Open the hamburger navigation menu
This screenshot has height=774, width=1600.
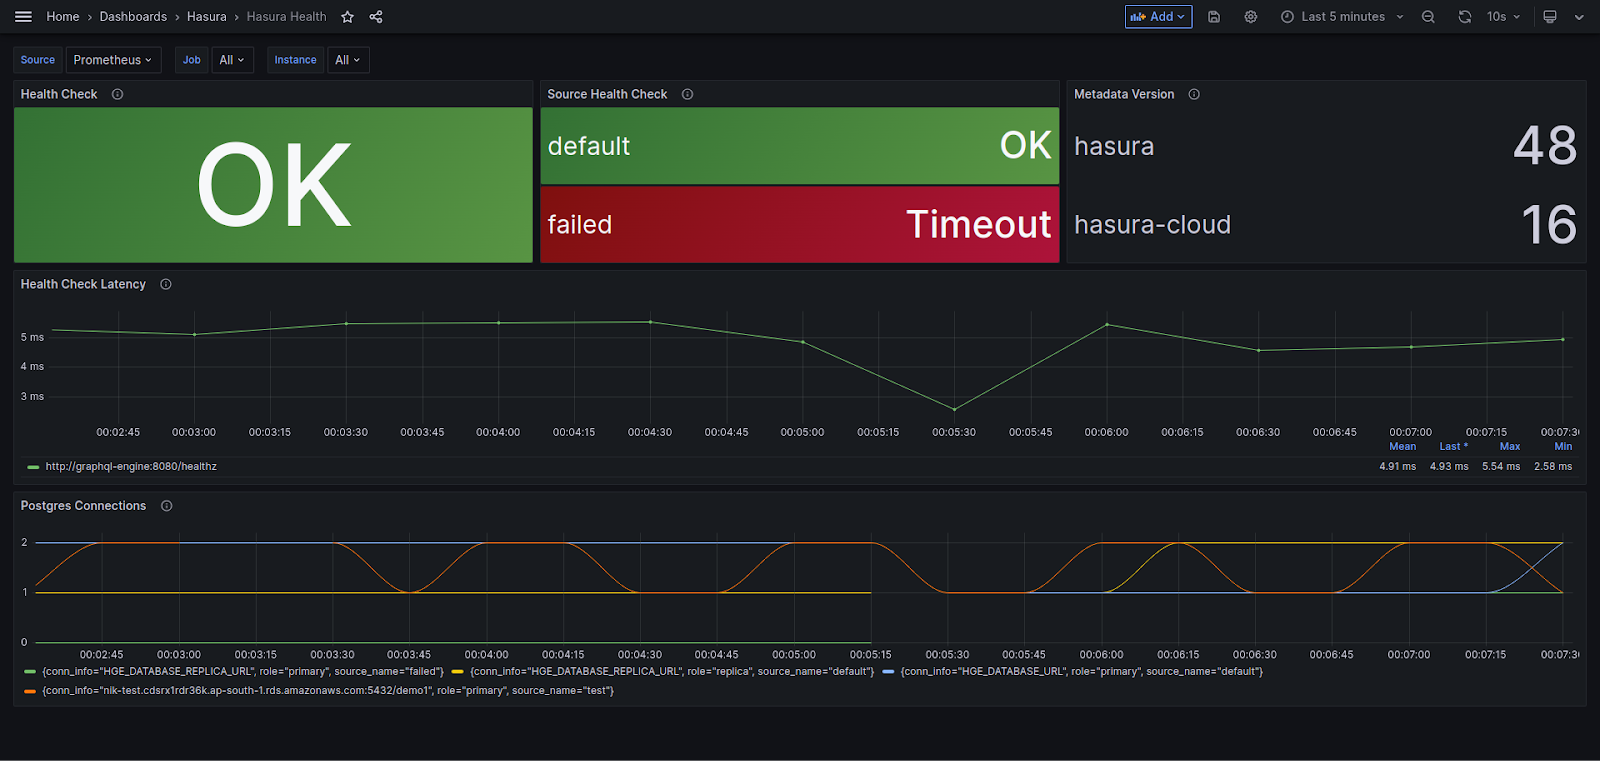(23, 16)
